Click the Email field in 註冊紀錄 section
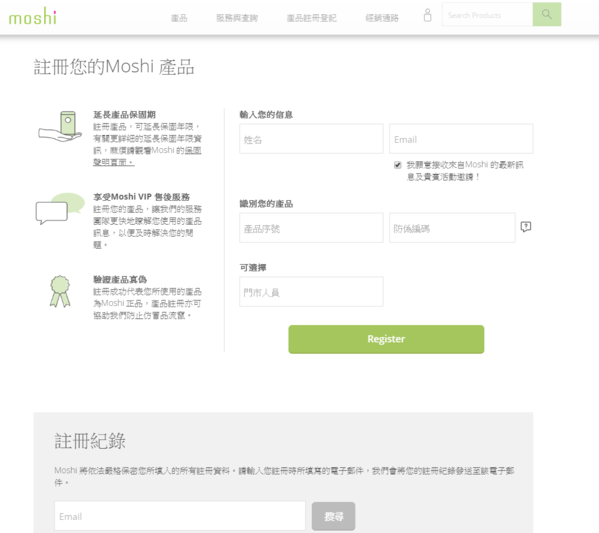This screenshot has width=599, height=533. point(180,516)
